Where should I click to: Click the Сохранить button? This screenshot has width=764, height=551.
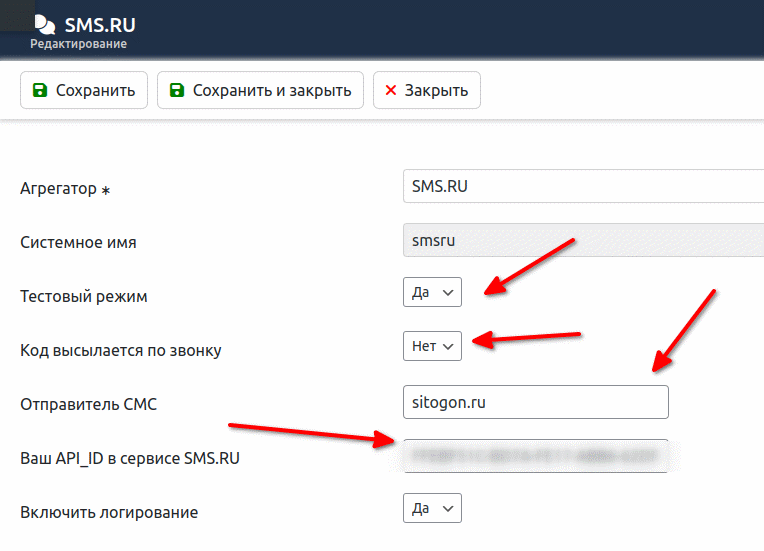(84, 90)
